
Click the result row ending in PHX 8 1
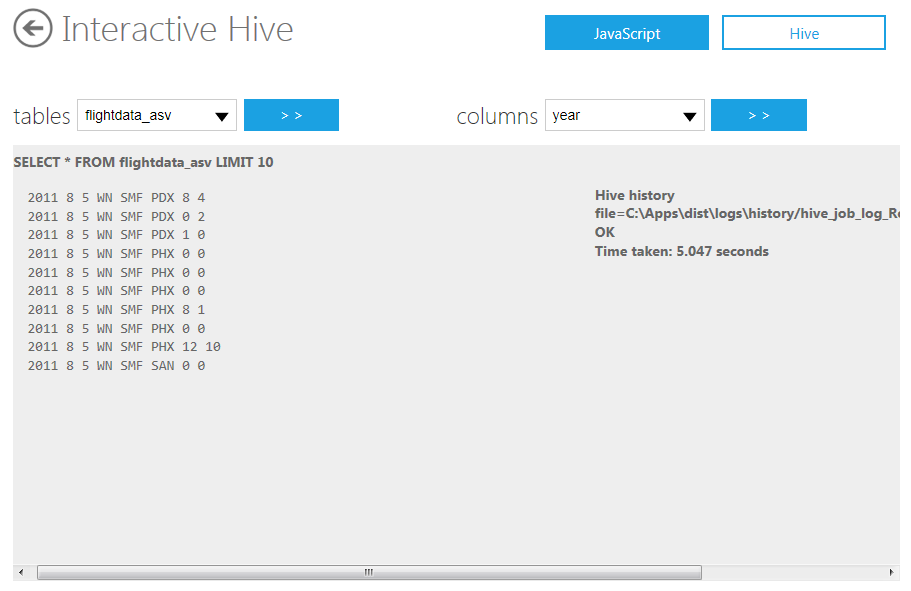click(x=116, y=310)
